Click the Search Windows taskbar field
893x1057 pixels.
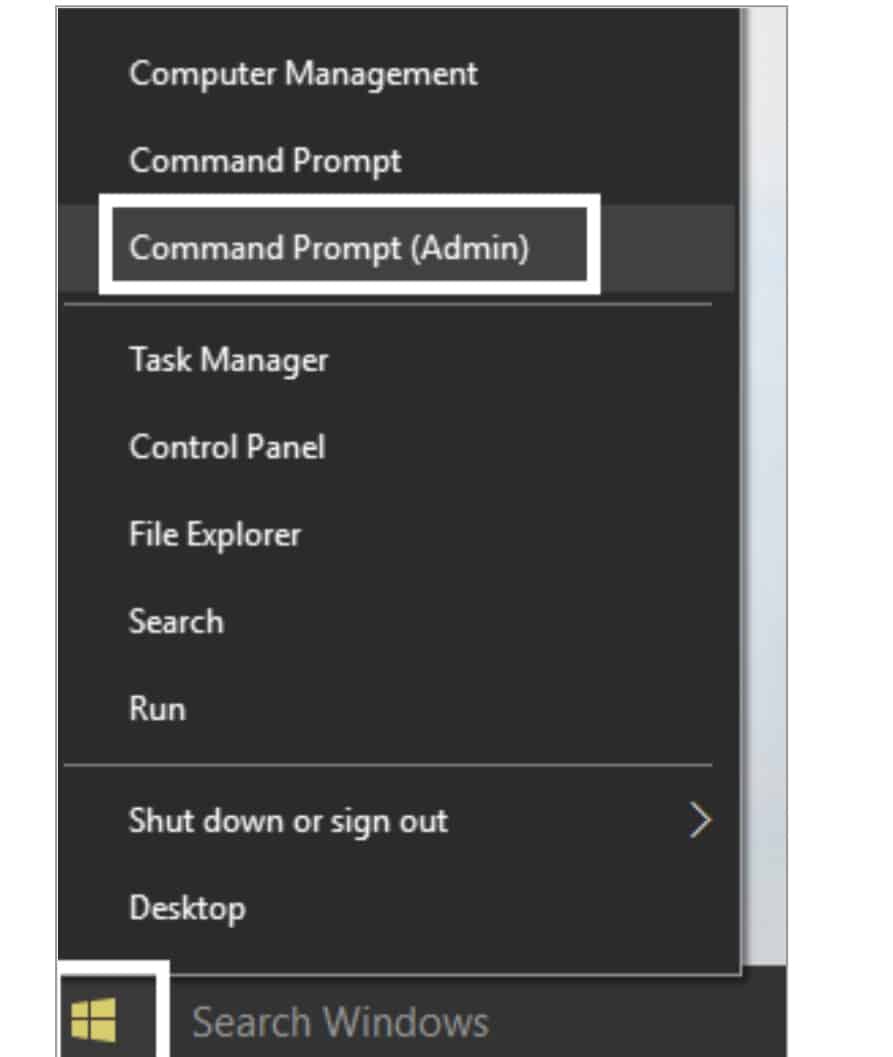coord(340,1022)
